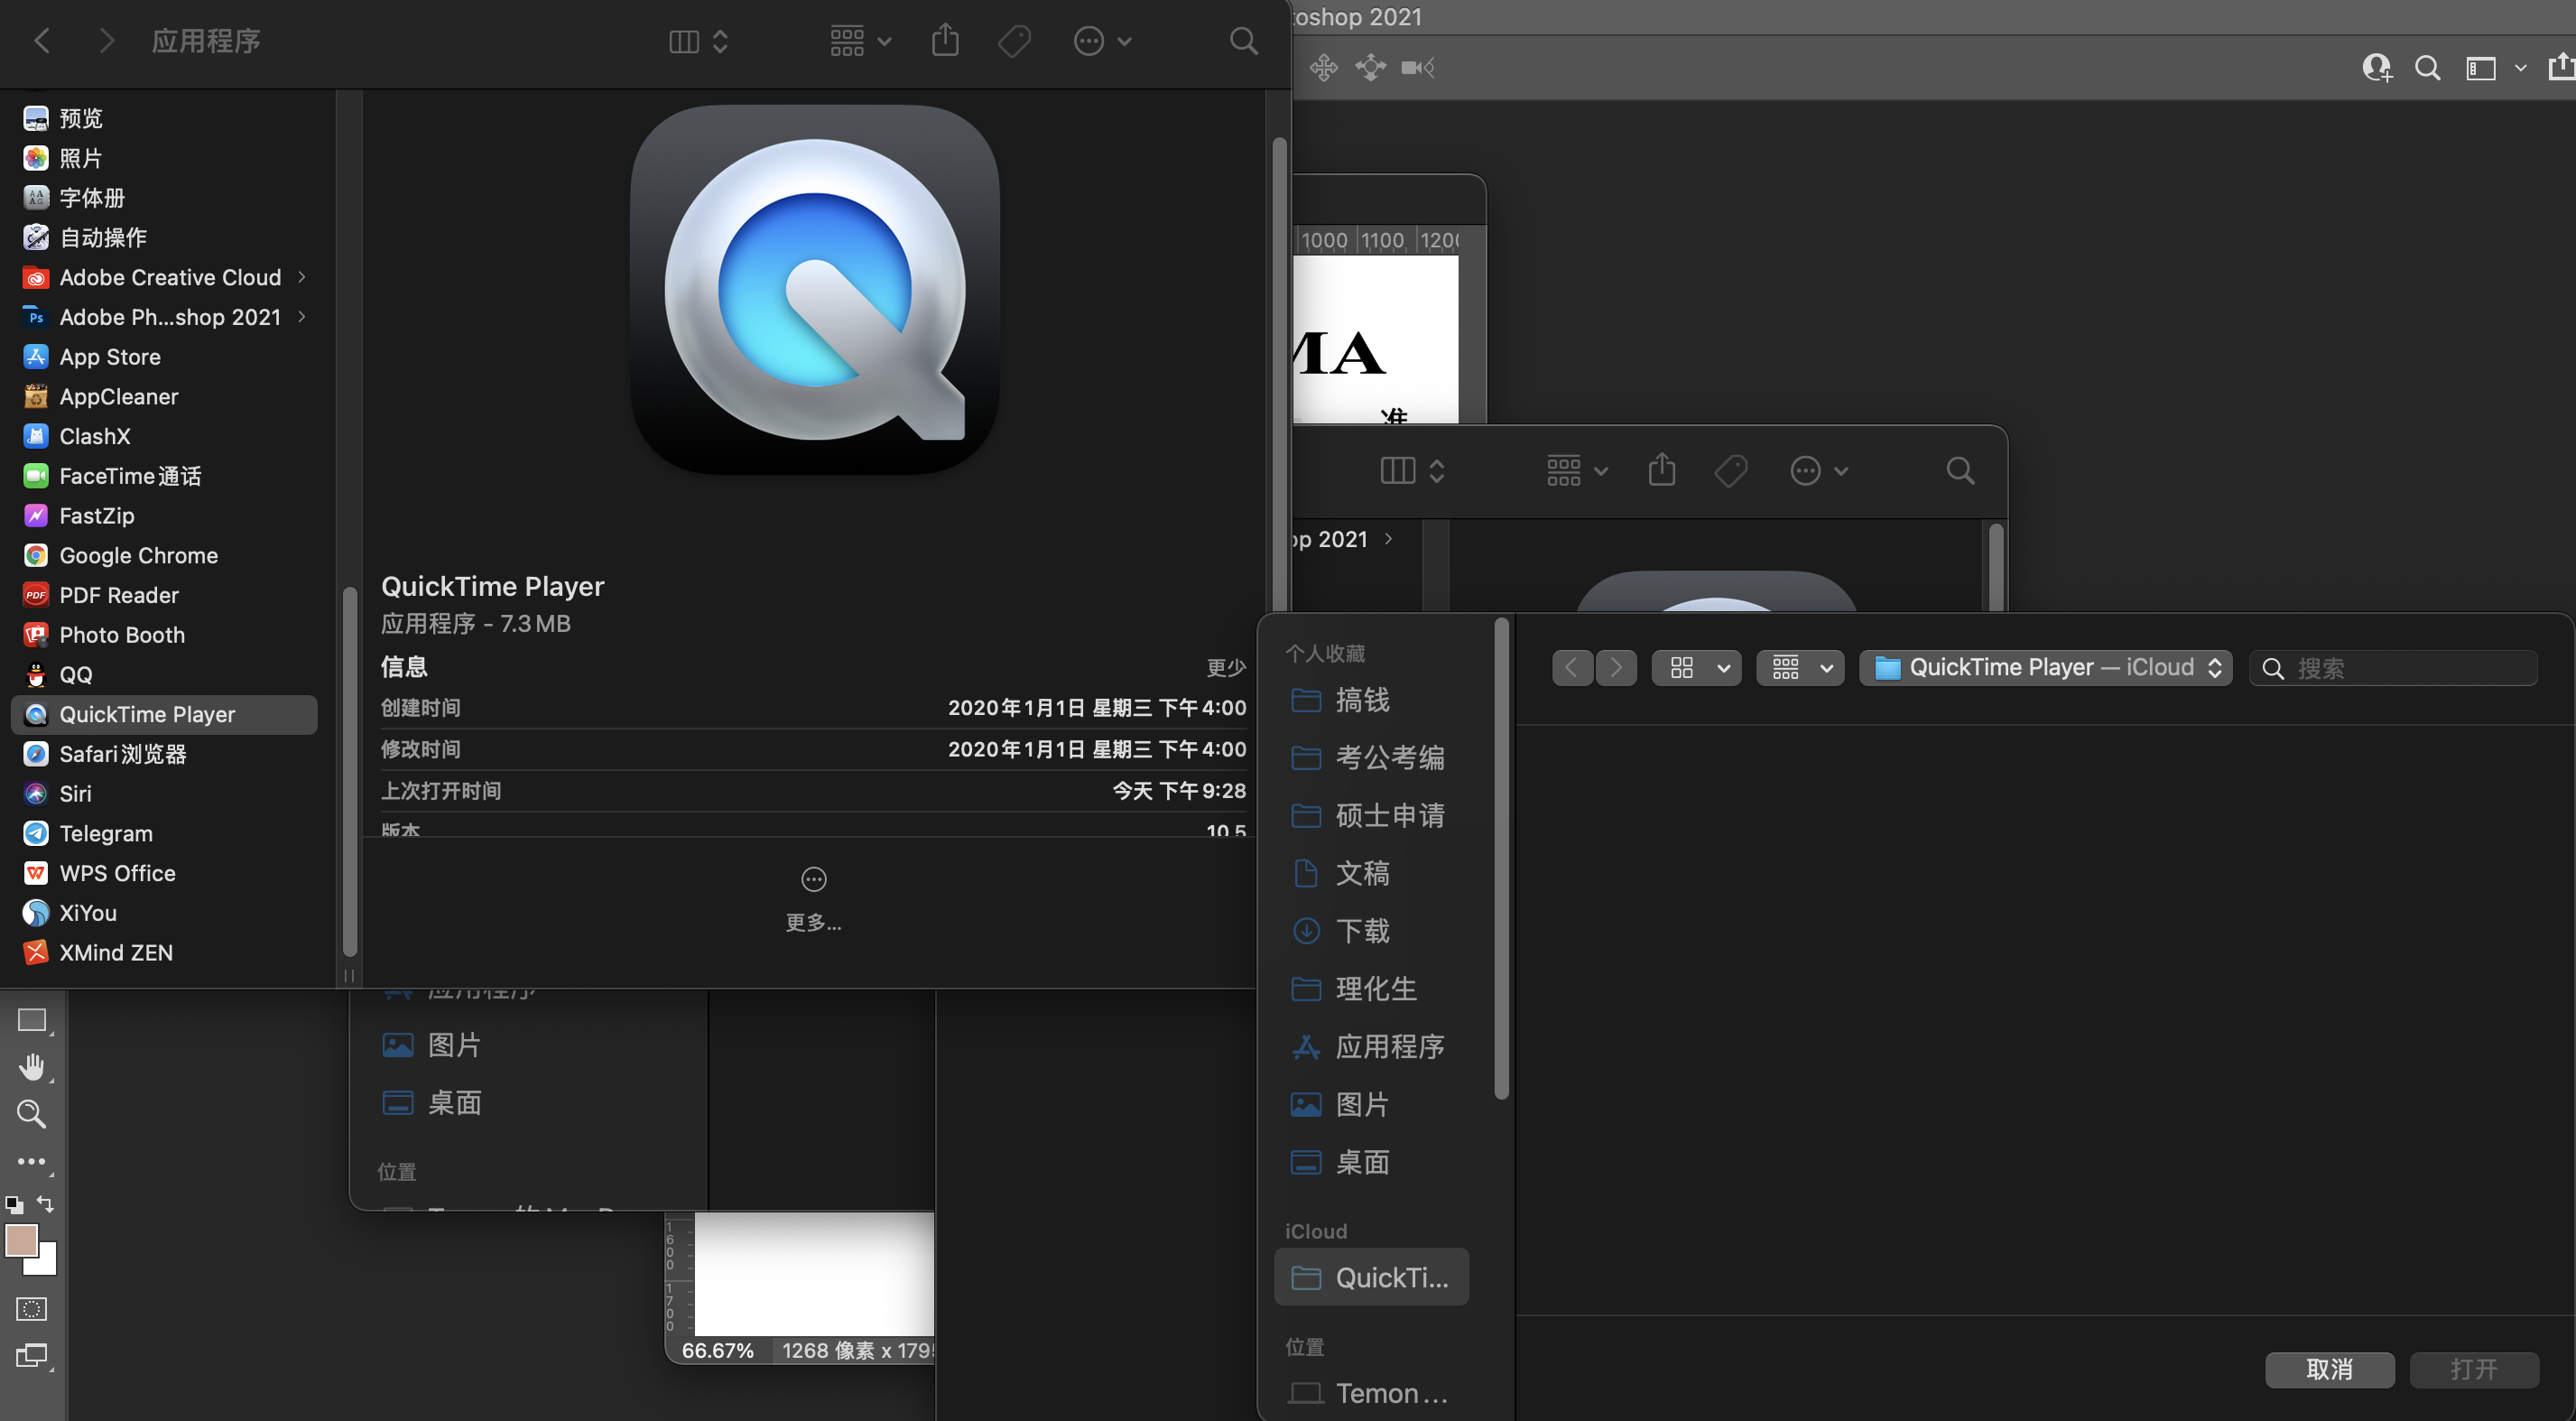Click 更少 to show less info

click(1225, 667)
